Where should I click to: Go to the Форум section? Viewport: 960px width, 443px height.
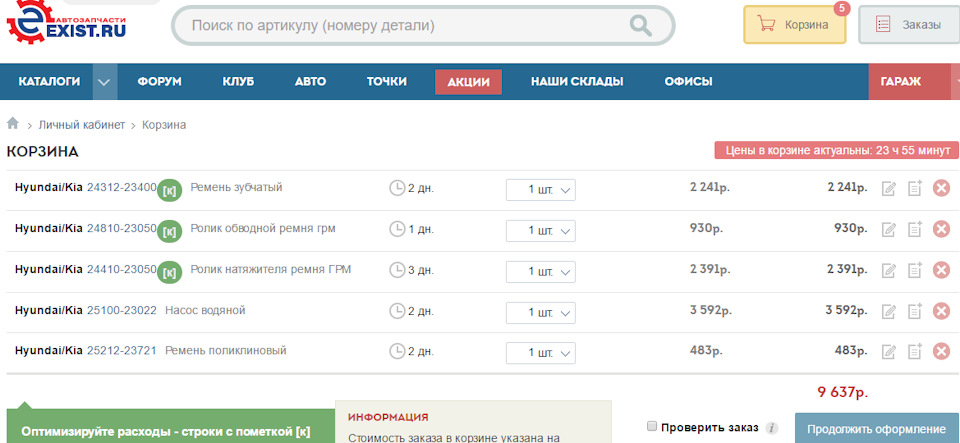tap(159, 81)
